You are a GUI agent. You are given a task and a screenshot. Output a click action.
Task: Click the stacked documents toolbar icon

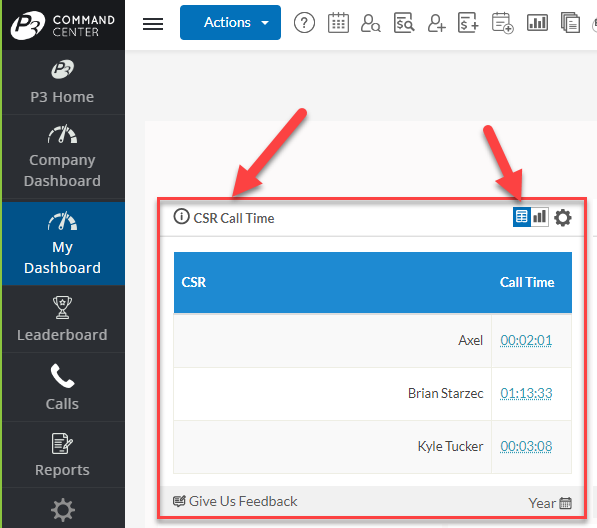(570, 23)
